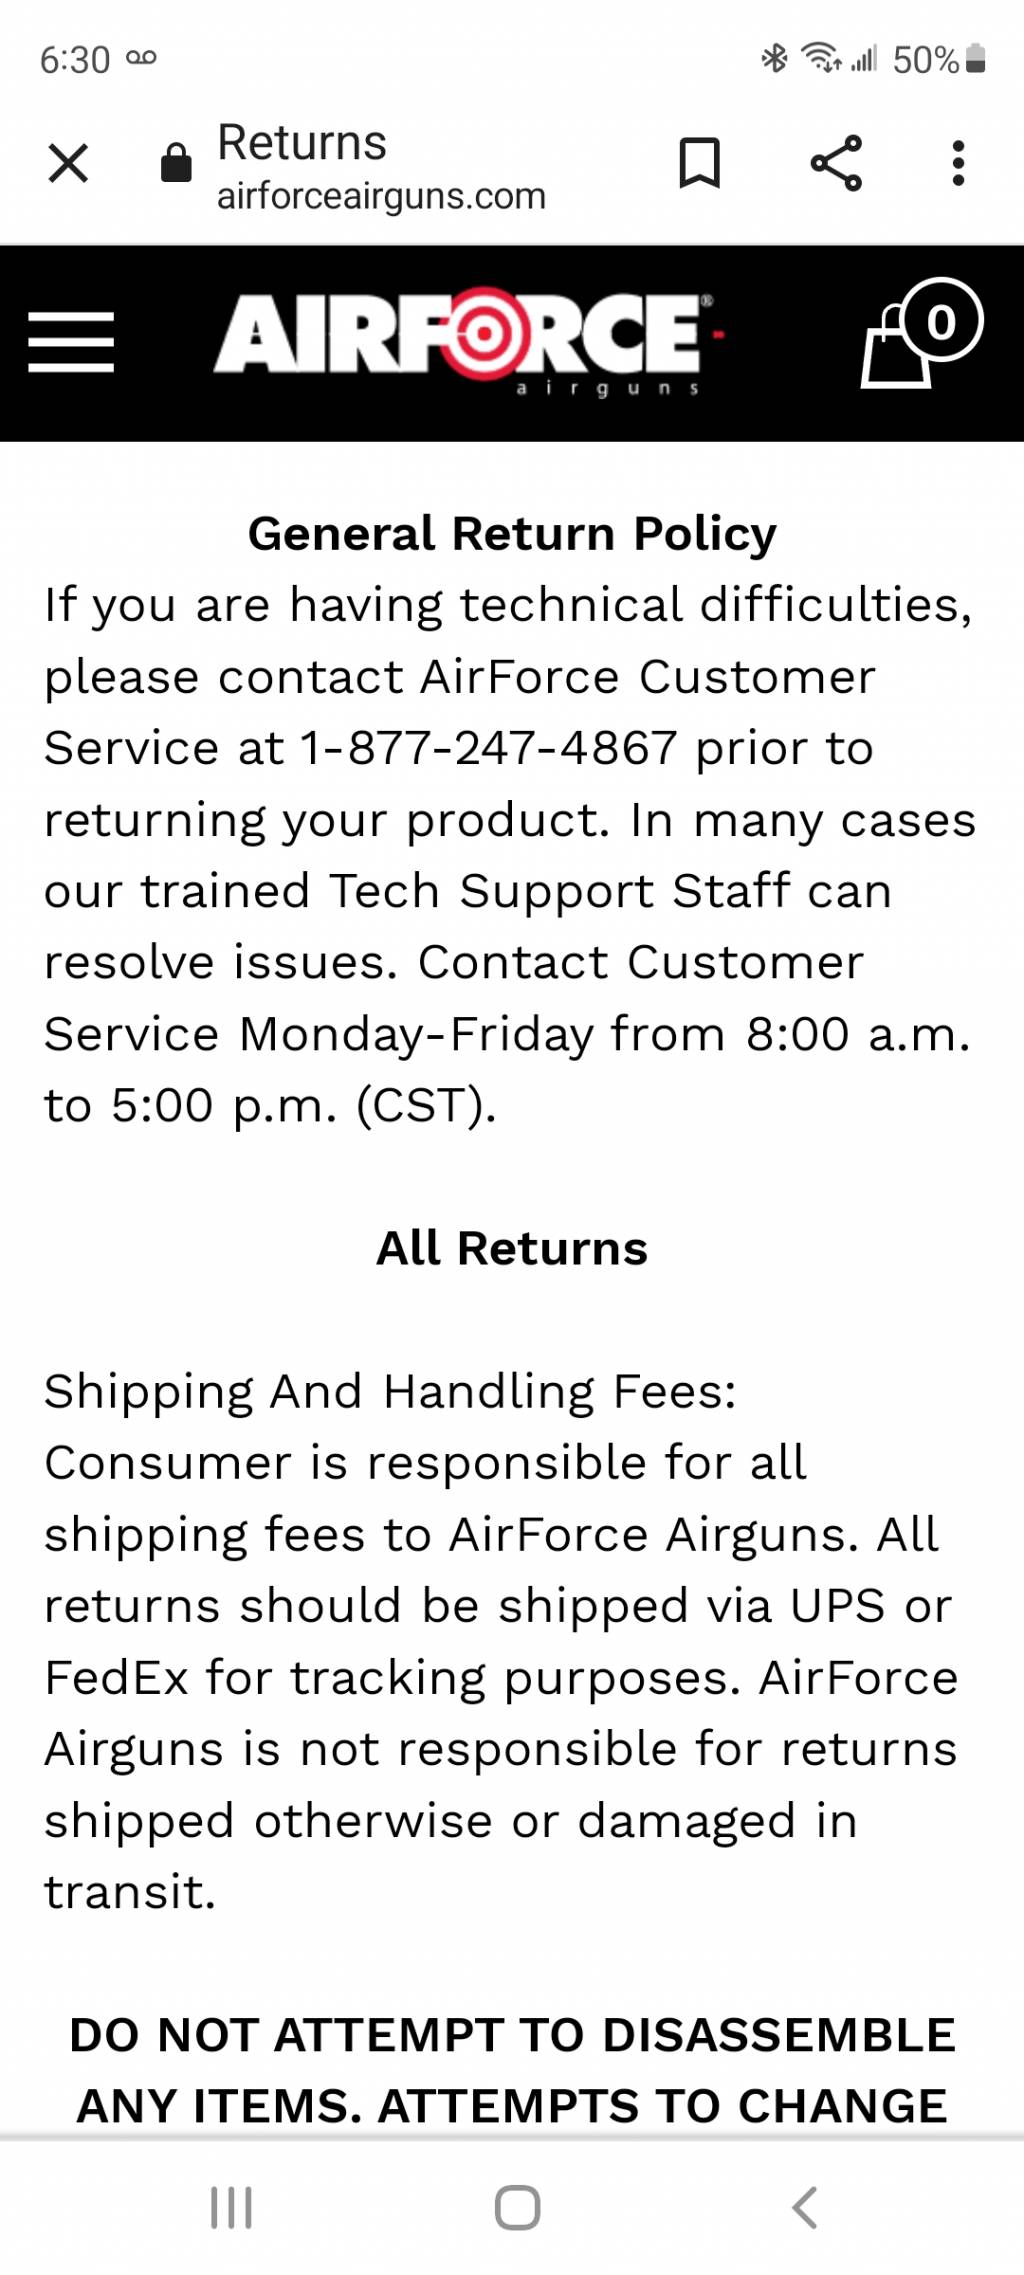Open the share icon
The height and width of the screenshot is (2275, 1024).
tap(836, 163)
